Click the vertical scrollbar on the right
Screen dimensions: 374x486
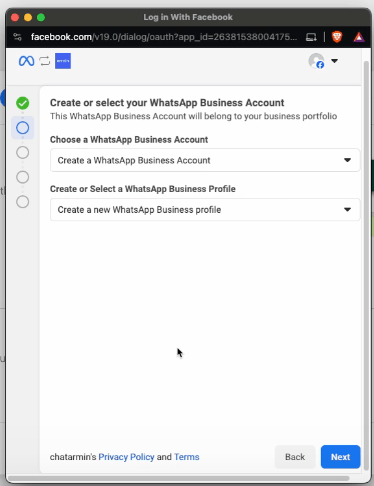click(x=366, y=267)
